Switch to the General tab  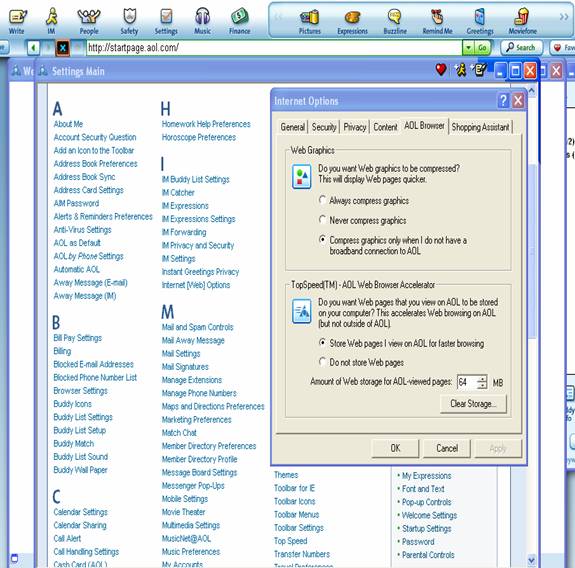pos(292,127)
